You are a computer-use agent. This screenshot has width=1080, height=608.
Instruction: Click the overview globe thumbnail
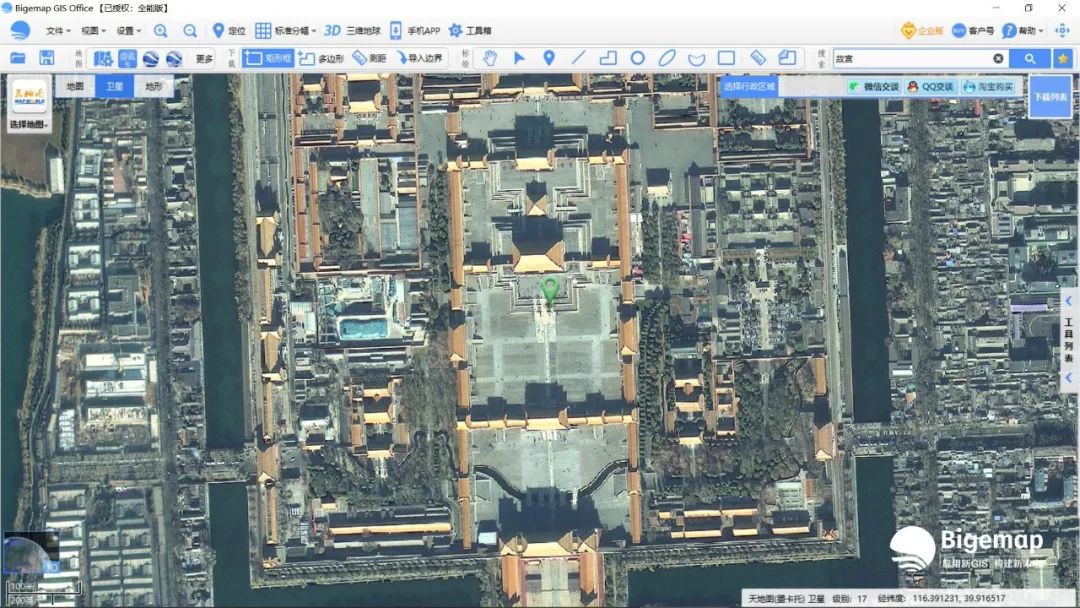click(31, 552)
